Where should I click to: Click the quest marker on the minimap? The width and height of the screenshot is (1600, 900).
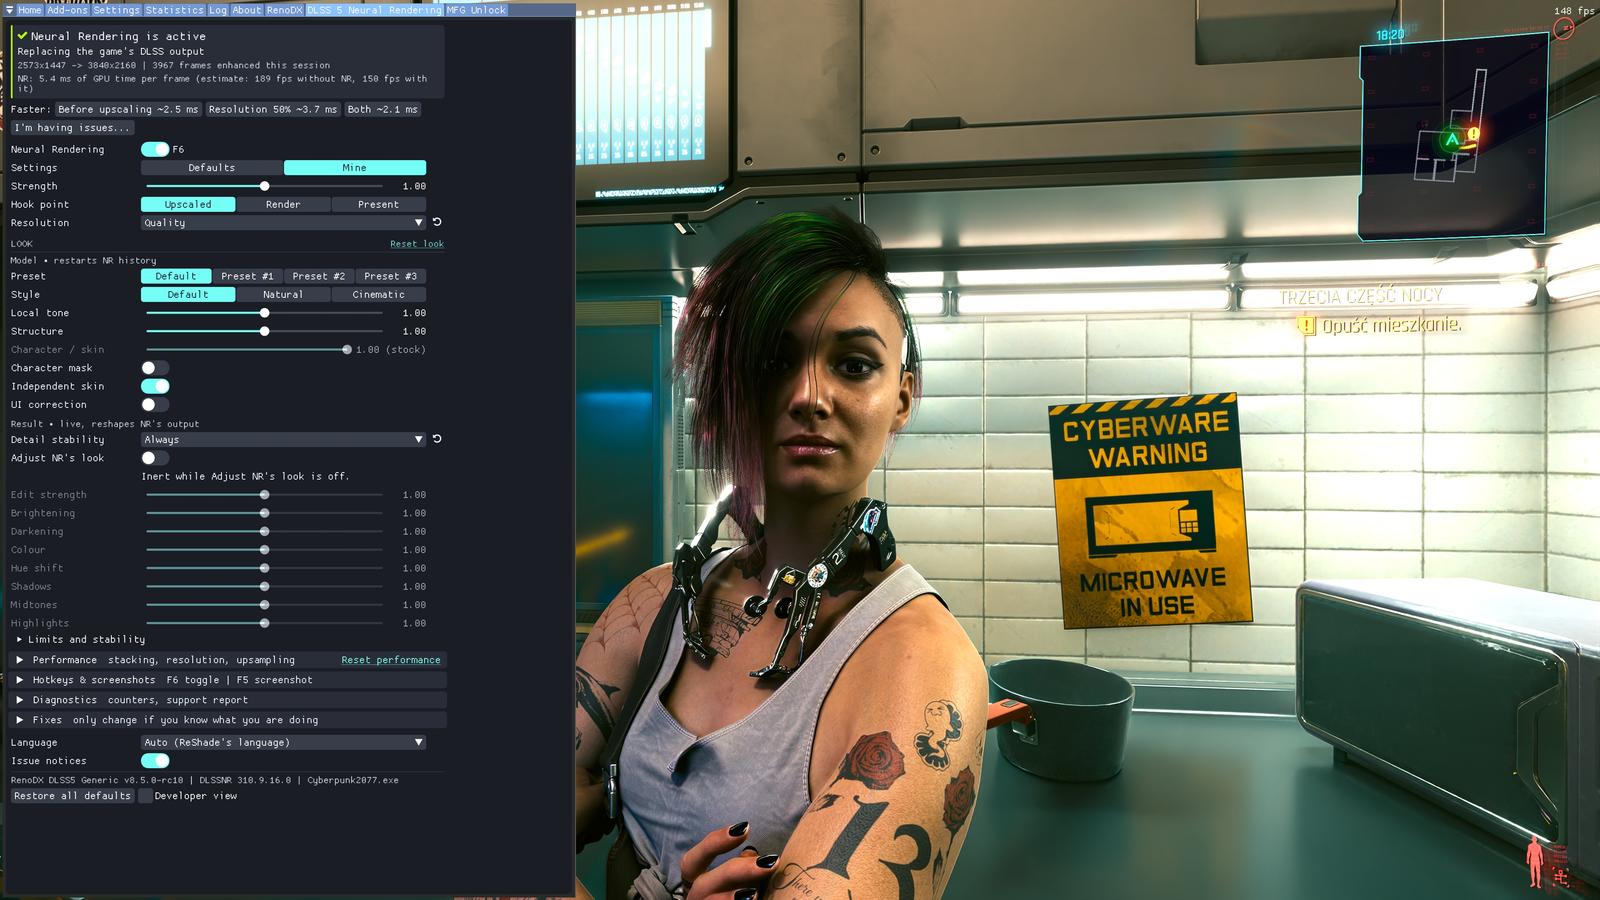tap(1473, 134)
